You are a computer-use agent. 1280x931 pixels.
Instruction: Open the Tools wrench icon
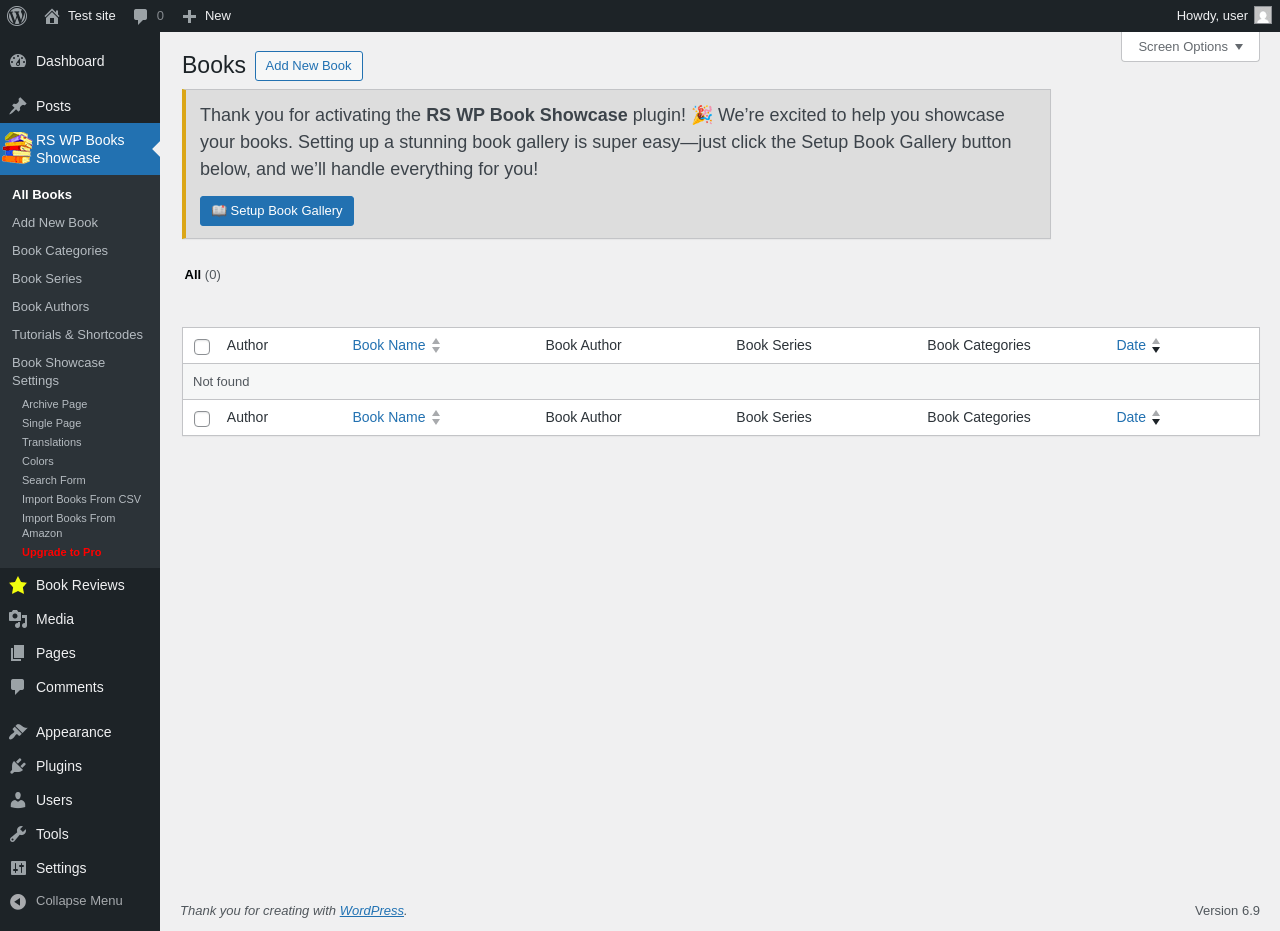click(x=18, y=834)
